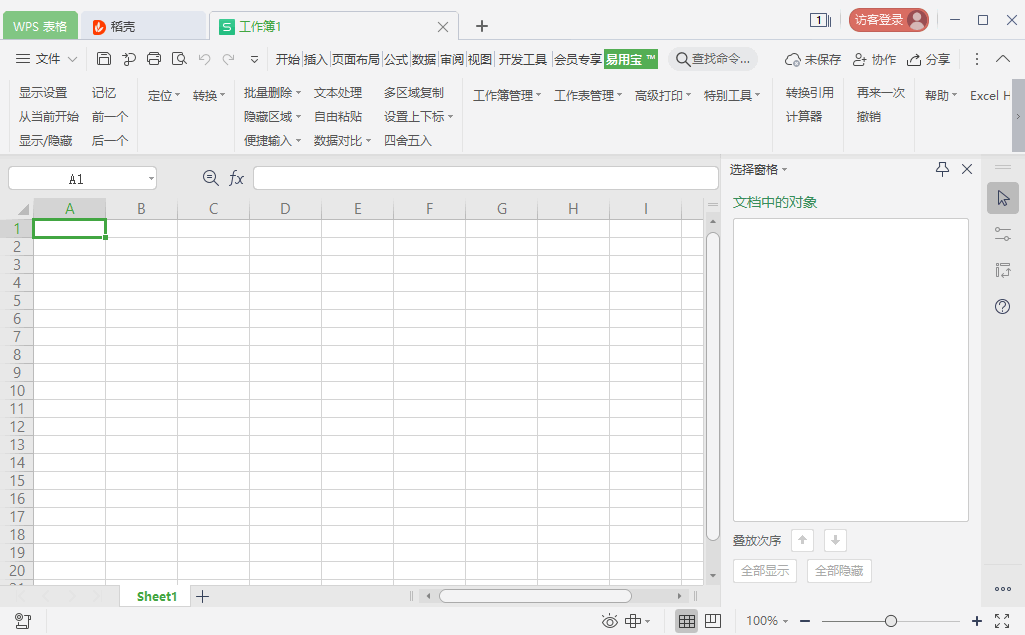The width and height of the screenshot is (1025, 635).
Task: Switch to the 稻壳 tab
Action: click(143, 26)
